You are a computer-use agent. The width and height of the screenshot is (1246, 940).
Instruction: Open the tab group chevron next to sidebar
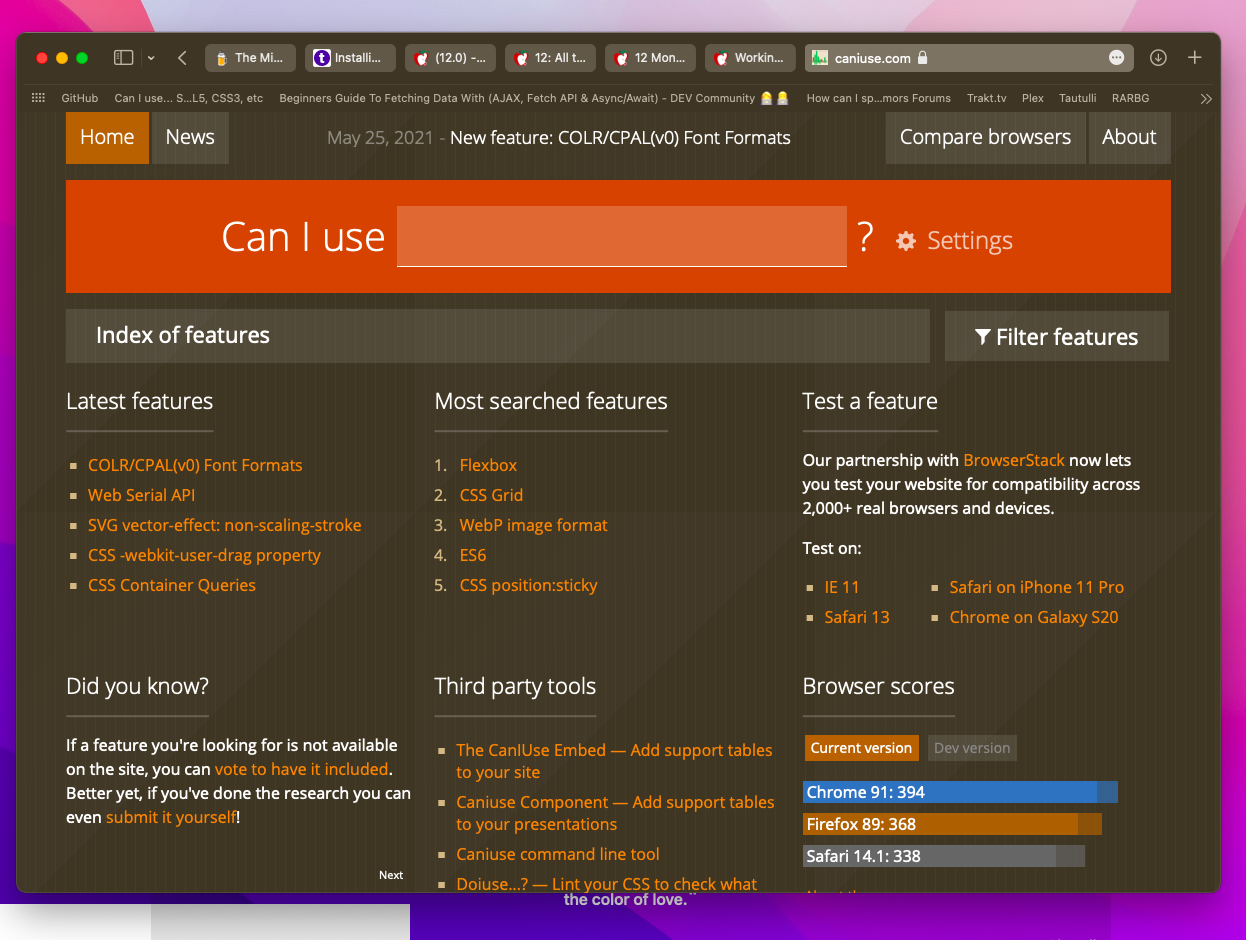point(151,58)
